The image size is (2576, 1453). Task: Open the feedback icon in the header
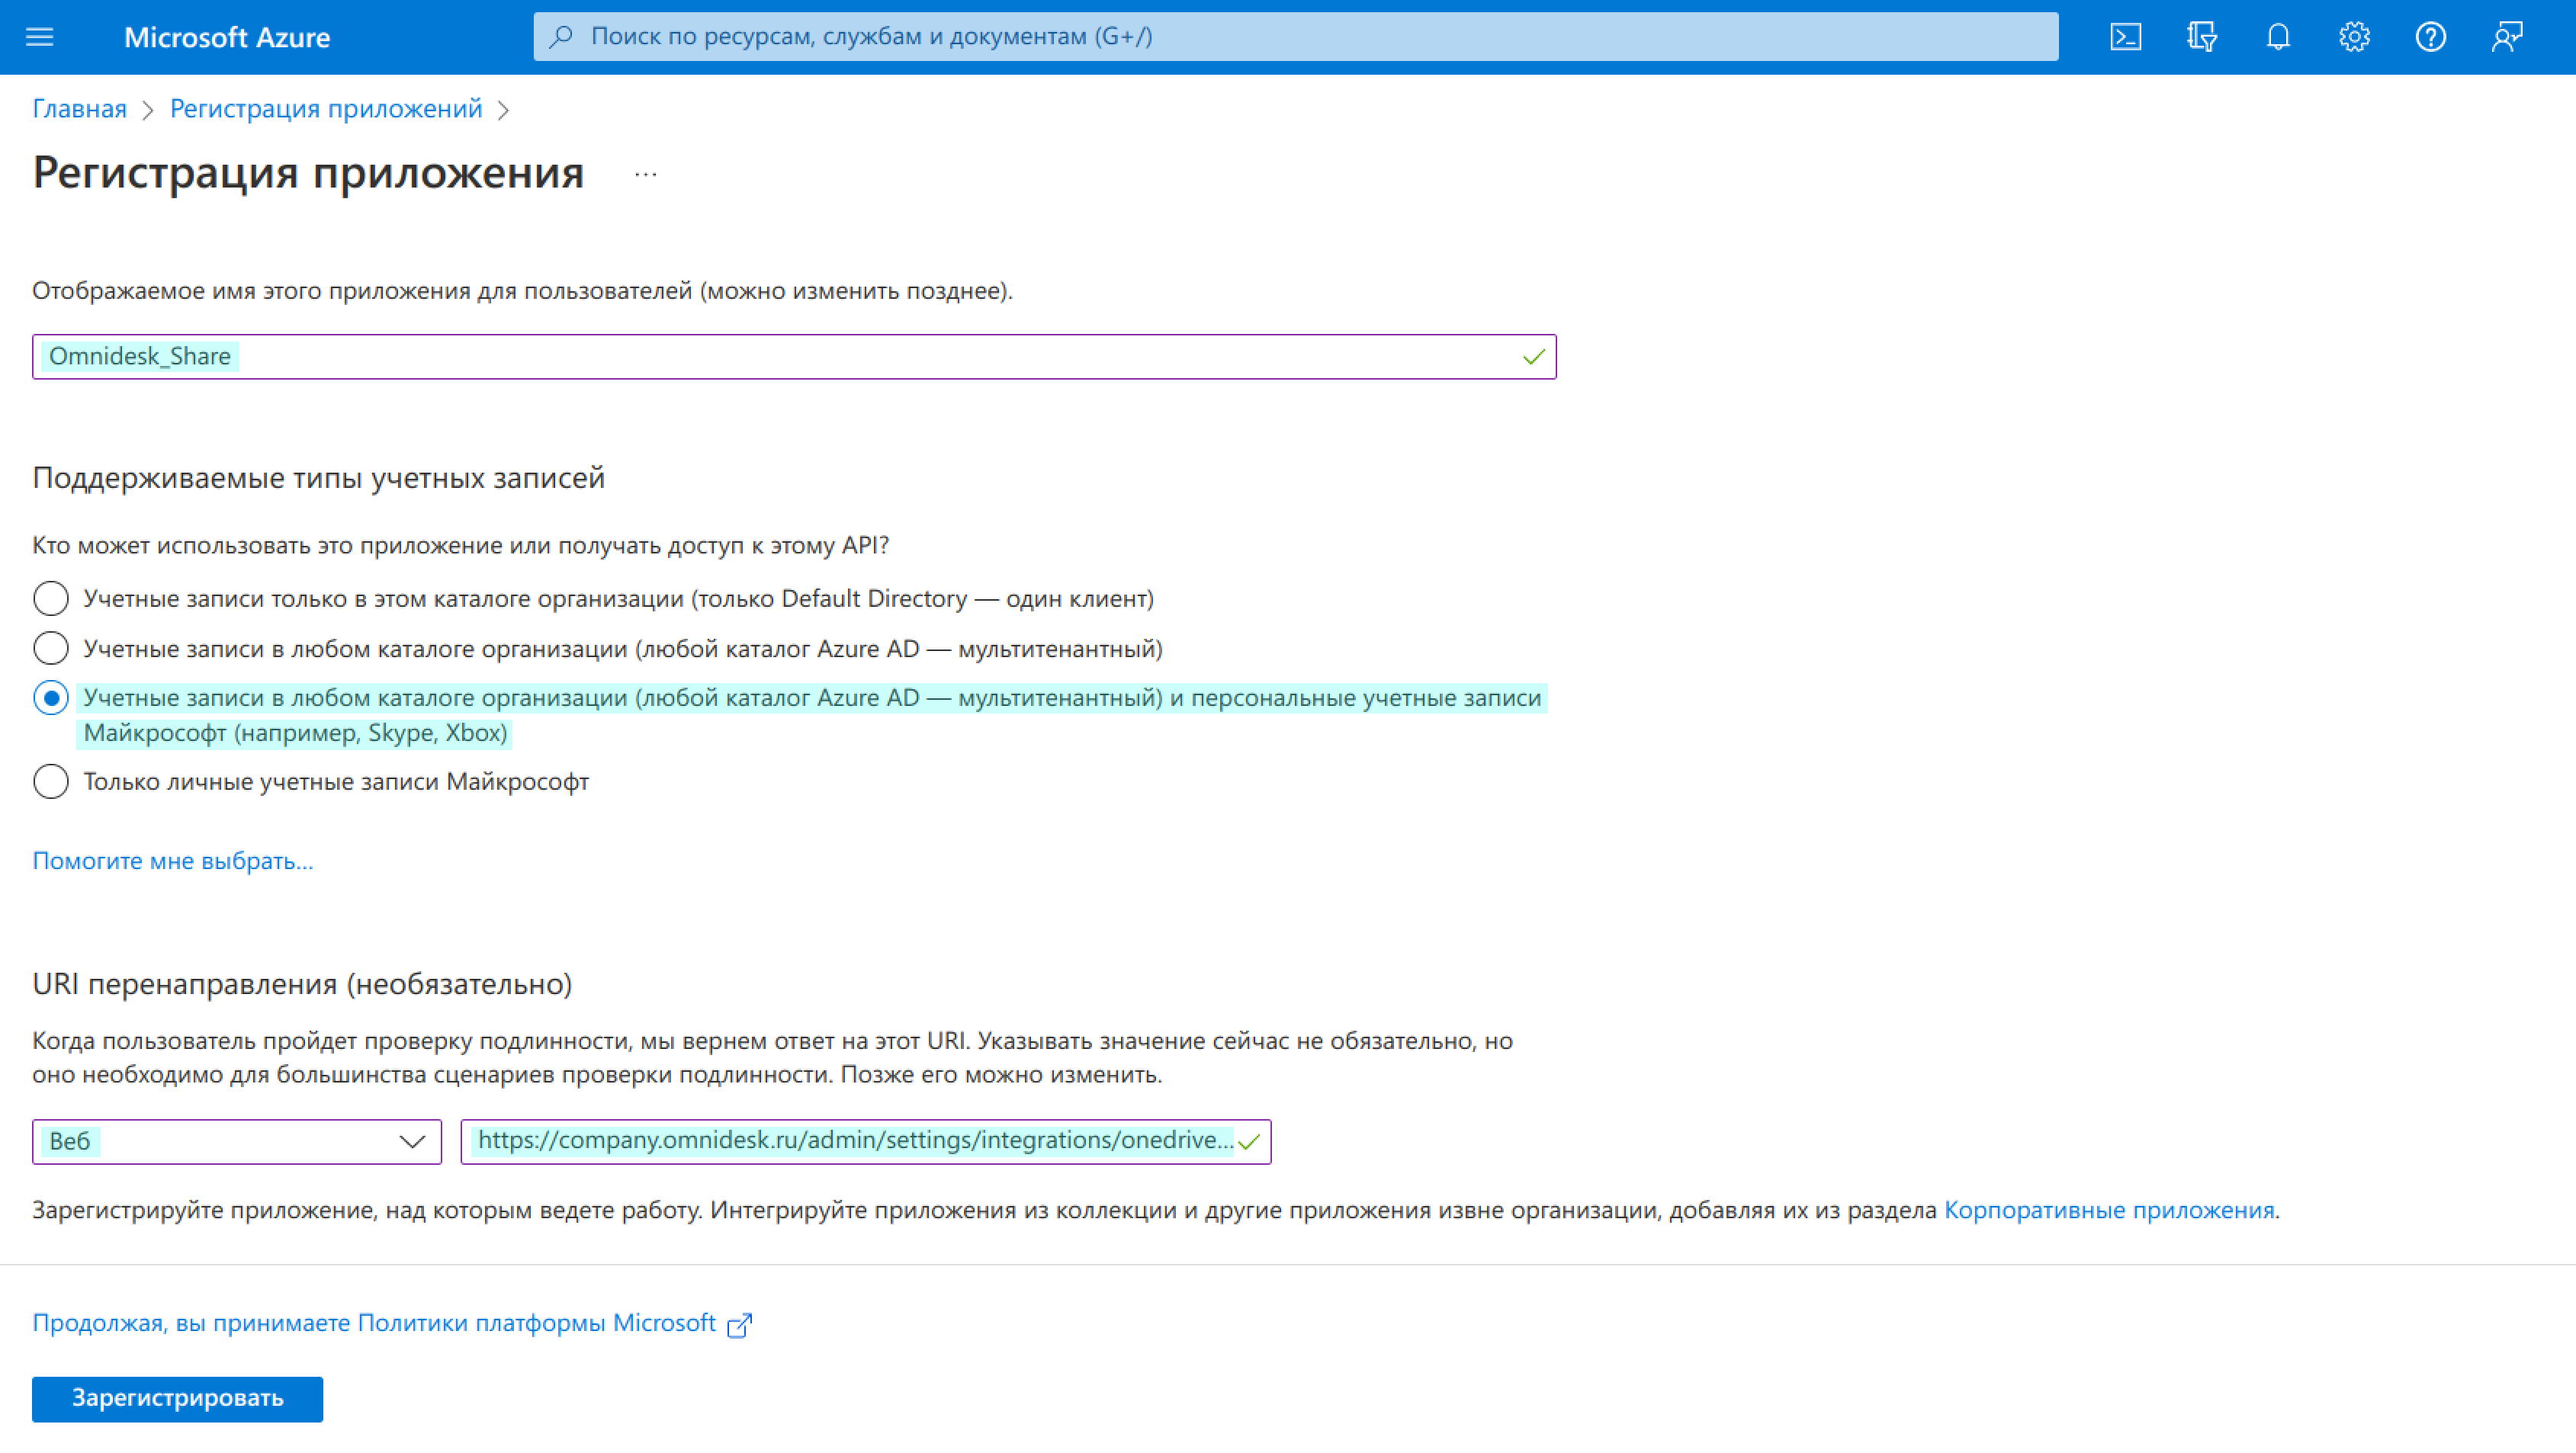click(x=2507, y=37)
